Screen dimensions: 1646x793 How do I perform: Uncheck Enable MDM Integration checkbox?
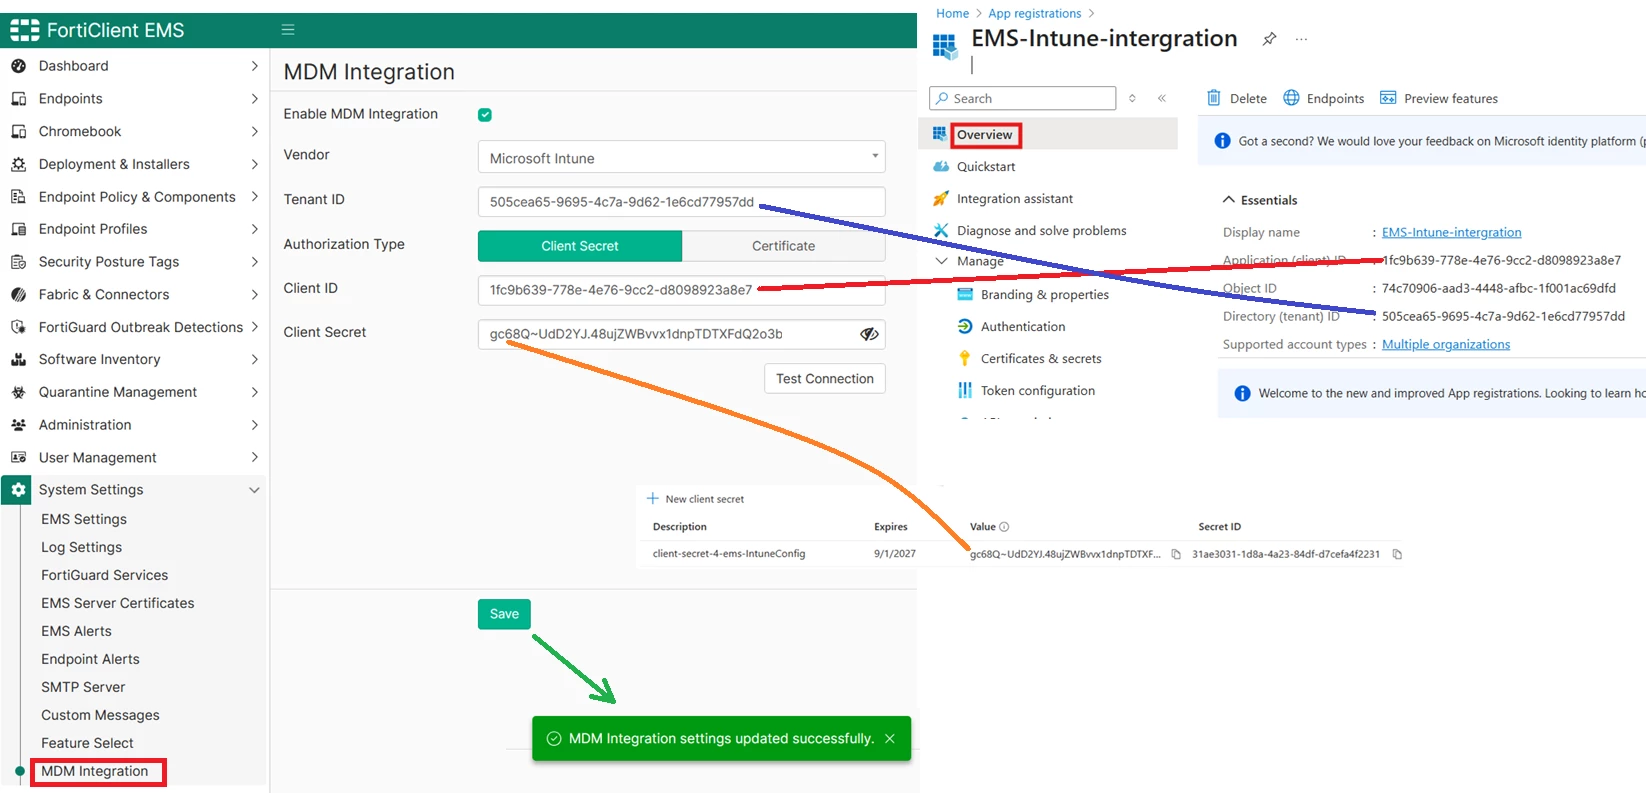point(485,115)
